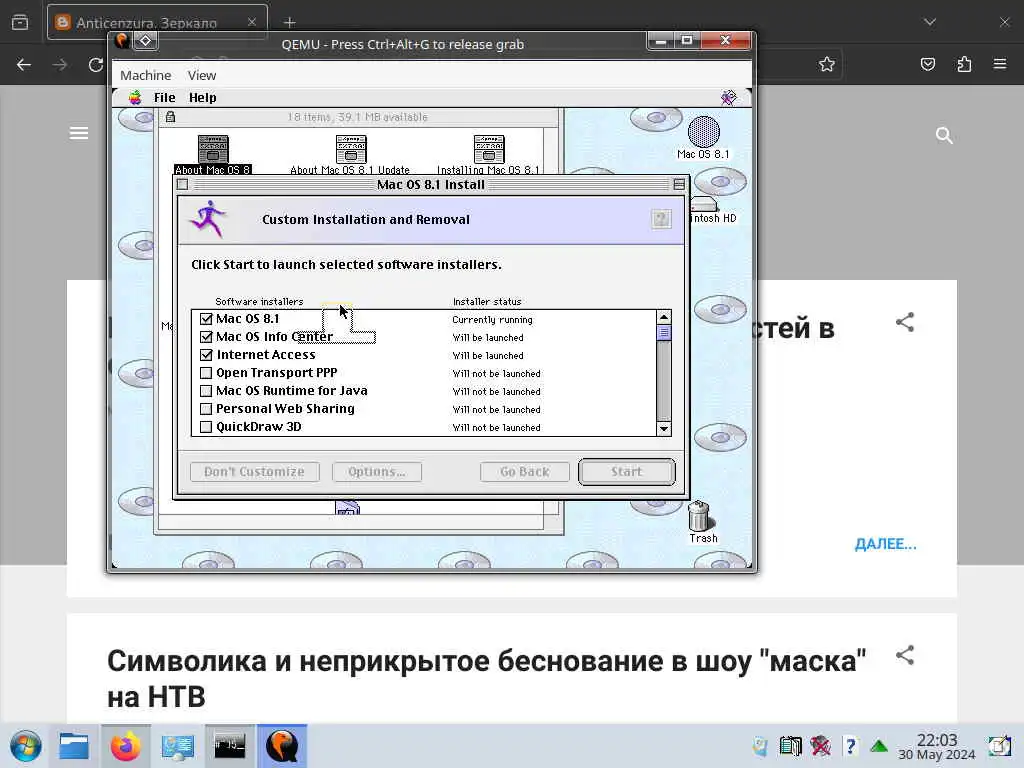This screenshot has height=768, width=1024.
Task: Bookmark this page with the star icon
Action: coord(827,64)
